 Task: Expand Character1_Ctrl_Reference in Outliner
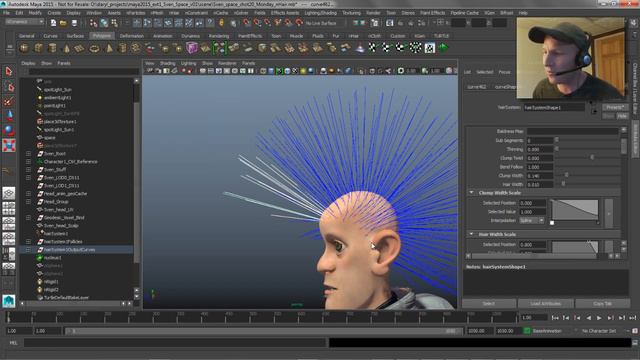pyautogui.click(x=28, y=162)
